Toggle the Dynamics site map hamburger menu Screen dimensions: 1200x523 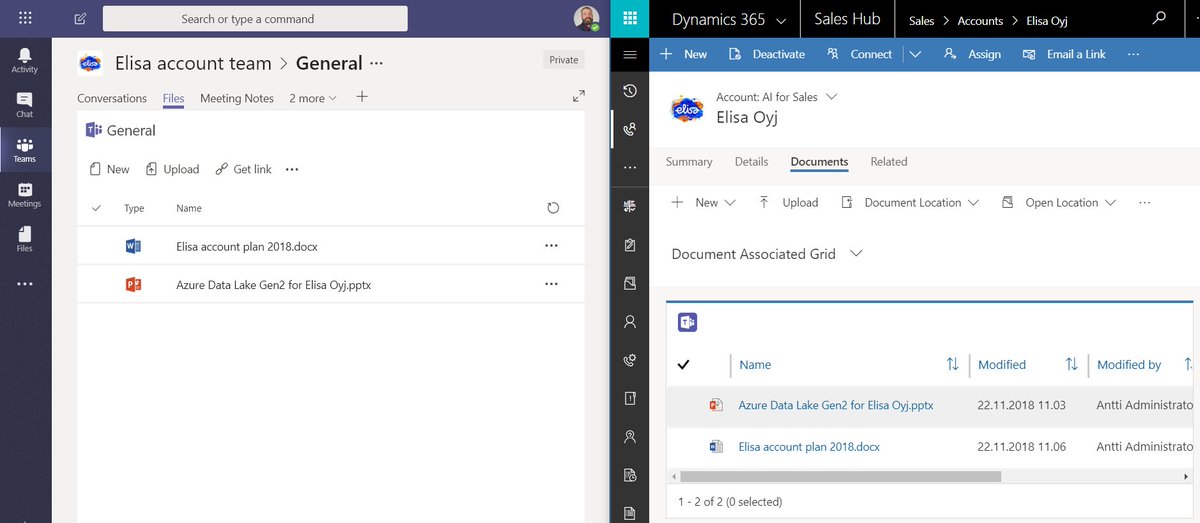coord(630,55)
